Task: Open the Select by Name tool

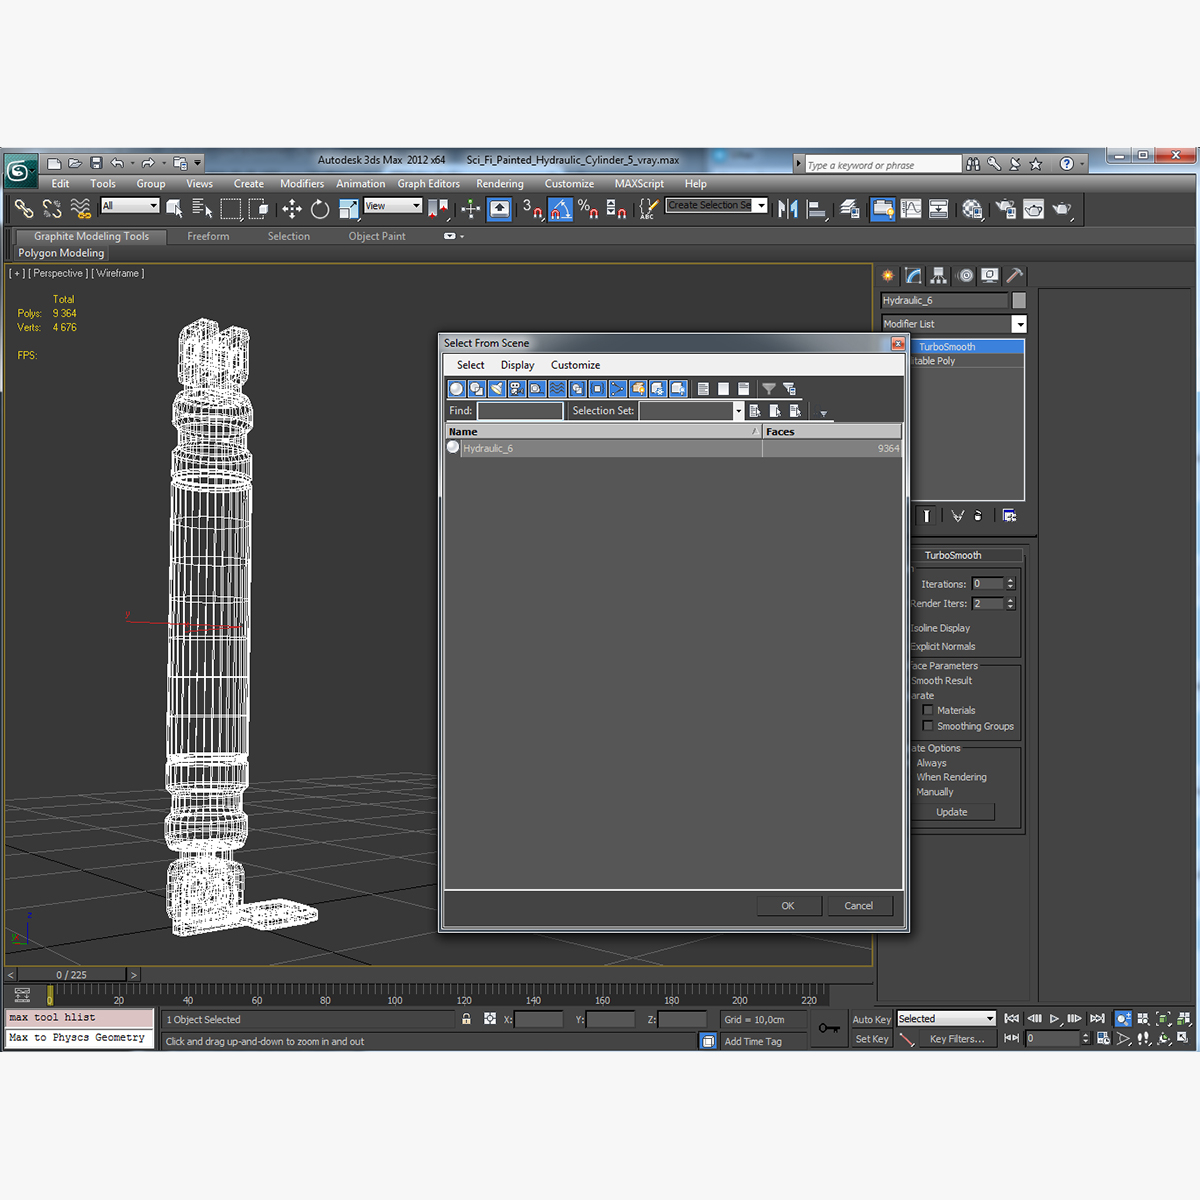Action: pyautogui.click(x=202, y=208)
